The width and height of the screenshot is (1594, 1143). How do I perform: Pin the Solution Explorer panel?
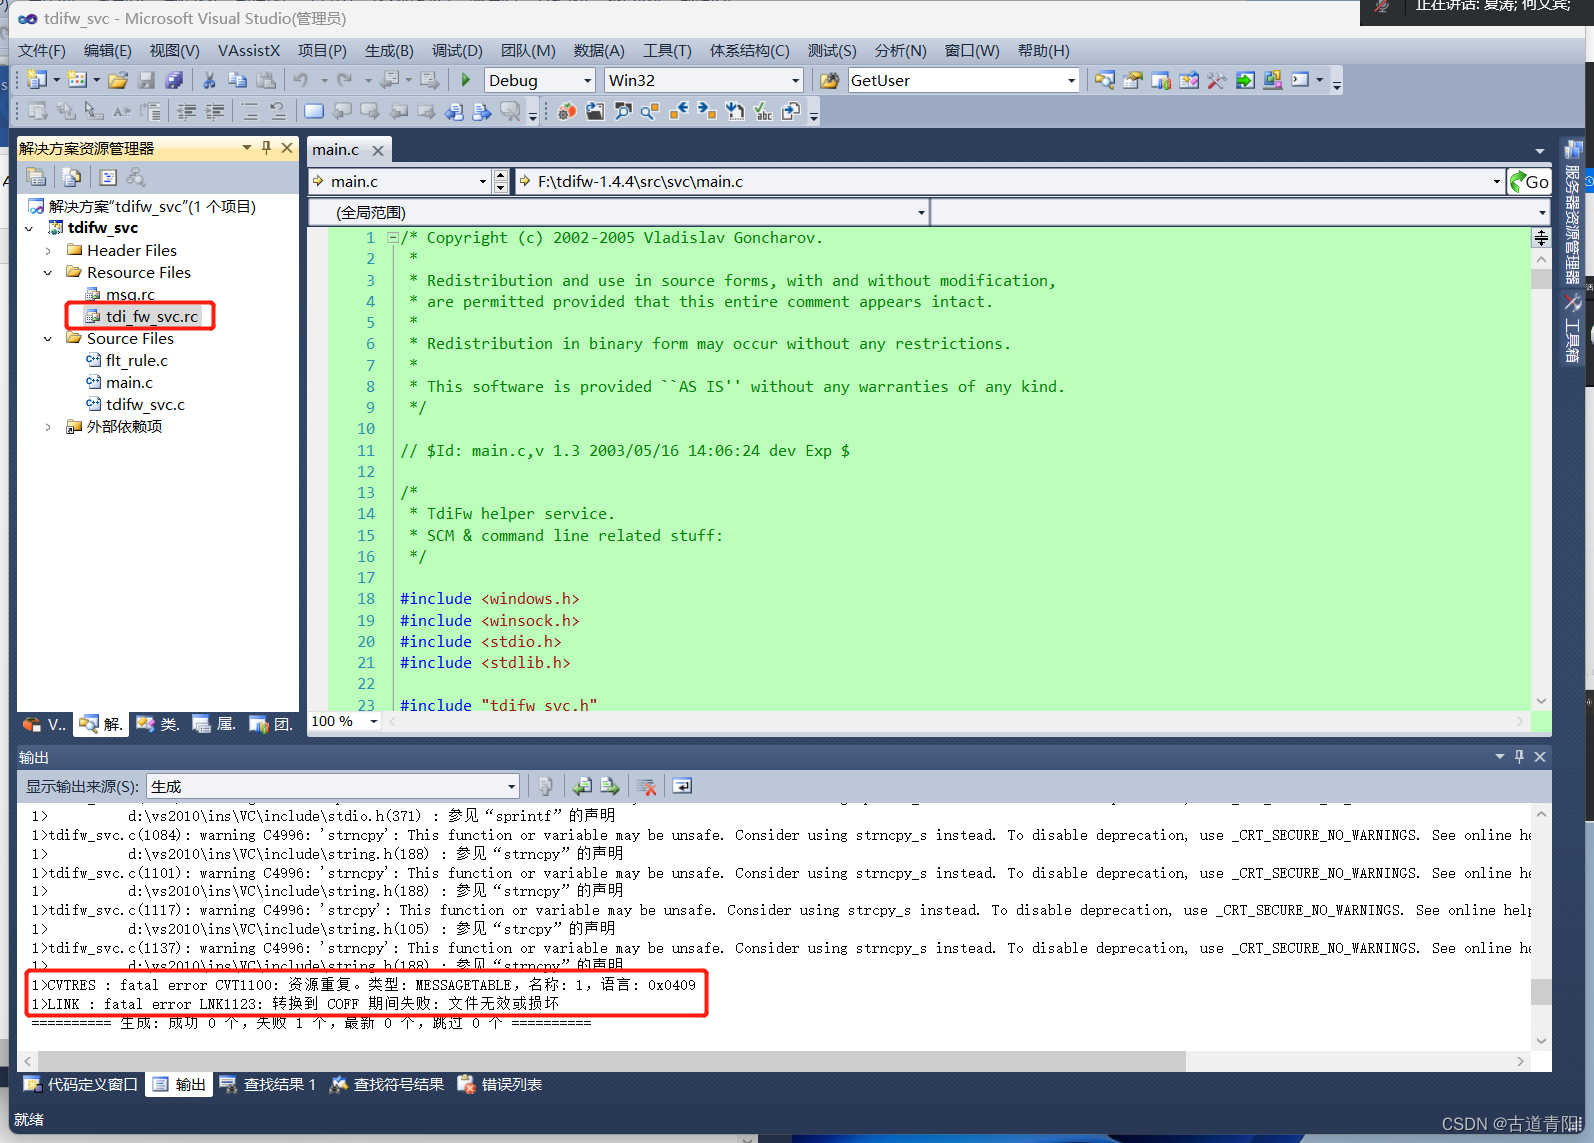click(266, 148)
